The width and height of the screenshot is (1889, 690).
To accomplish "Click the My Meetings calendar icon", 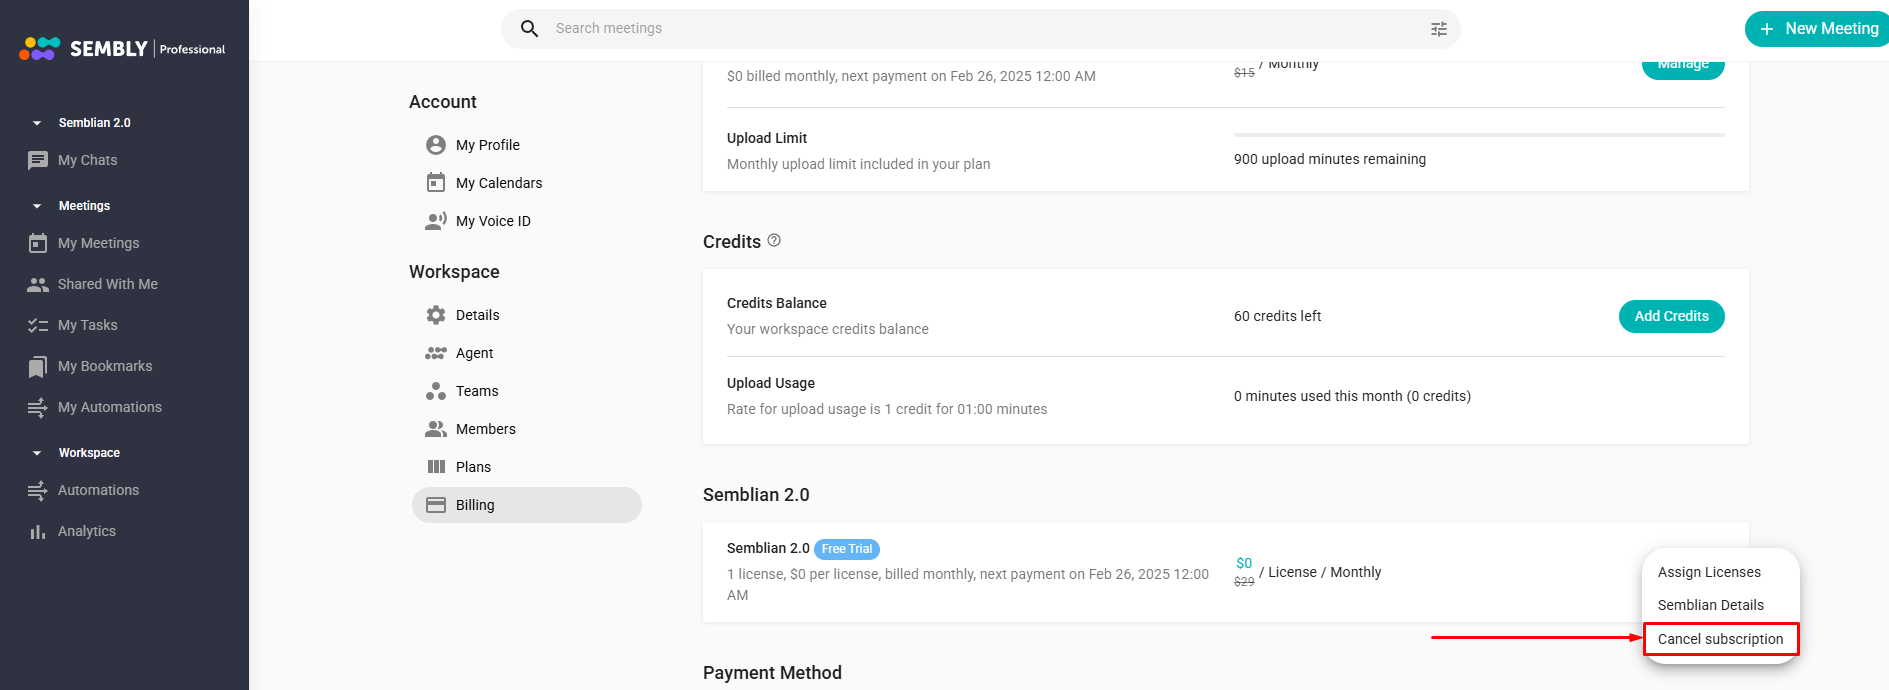I will tap(38, 243).
